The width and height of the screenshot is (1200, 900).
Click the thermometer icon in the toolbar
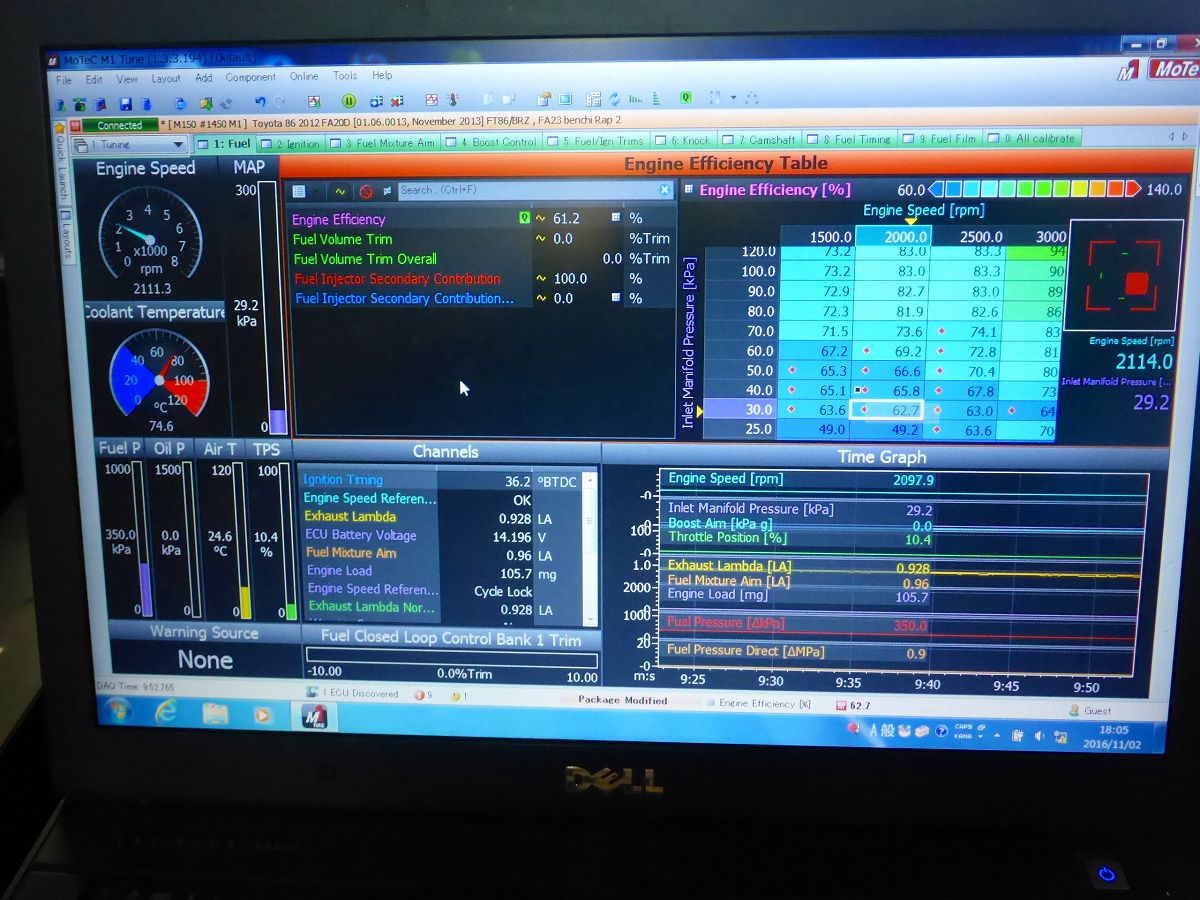coord(452,100)
